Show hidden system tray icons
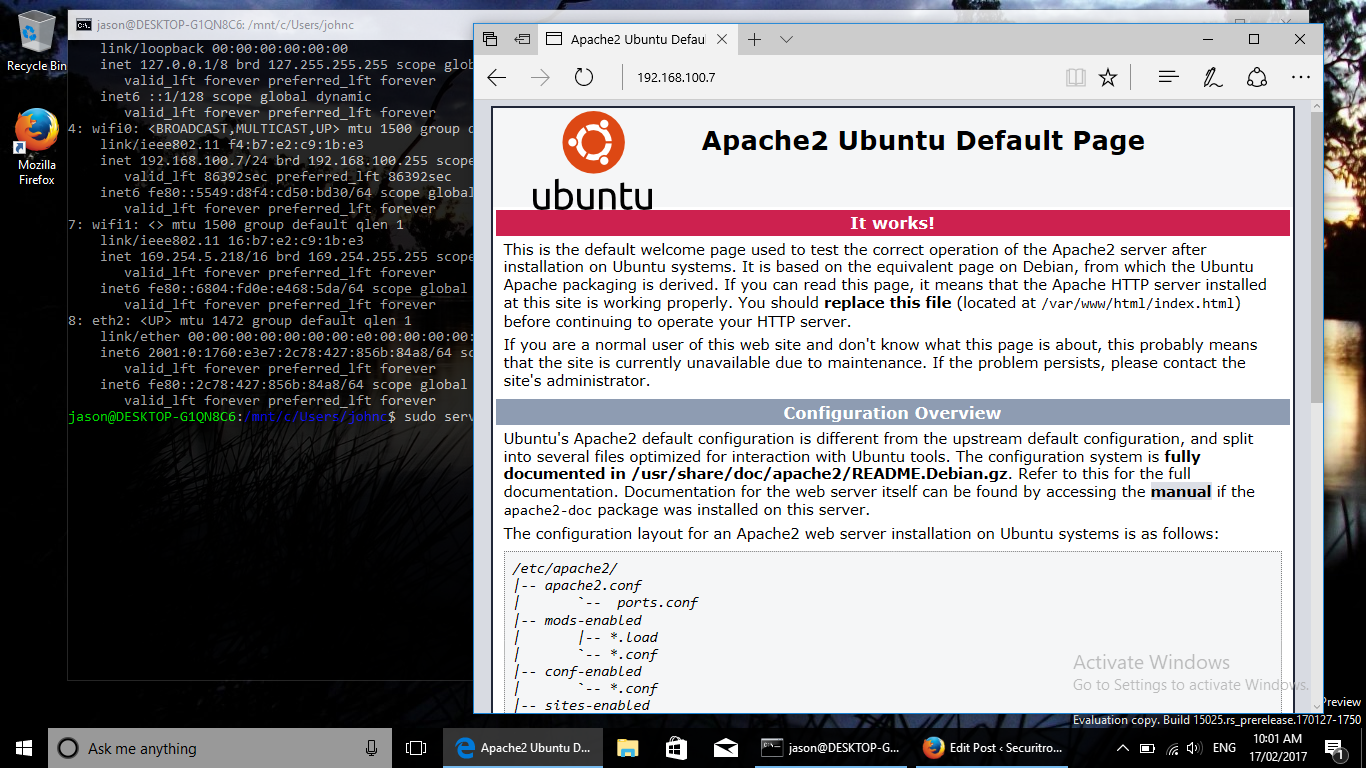Image resolution: width=1366 pixels, height=768 pixels. coord(1123,748)
